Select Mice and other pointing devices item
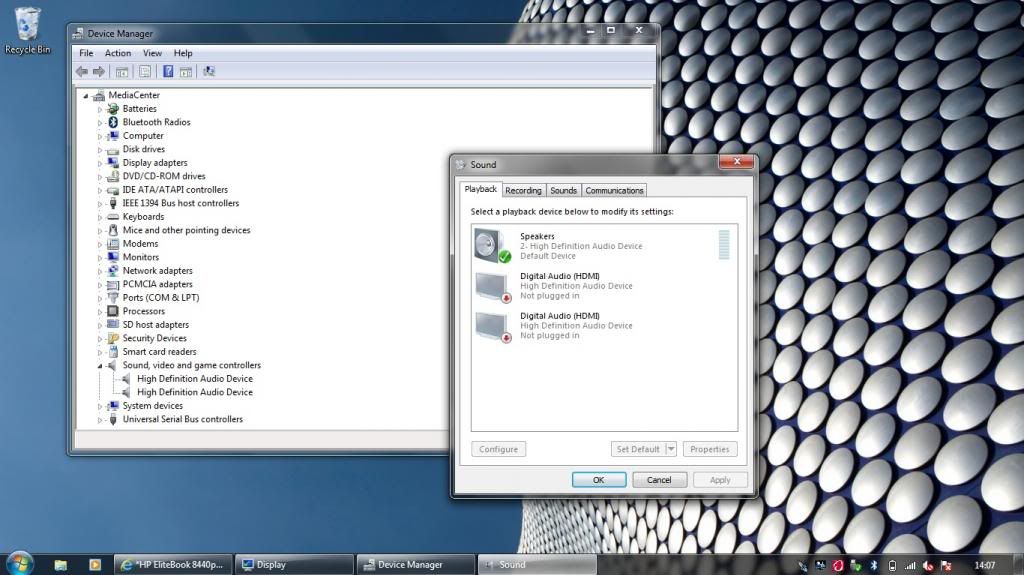Viewport: 1024px width, 575px height. [x=186, y=230]
